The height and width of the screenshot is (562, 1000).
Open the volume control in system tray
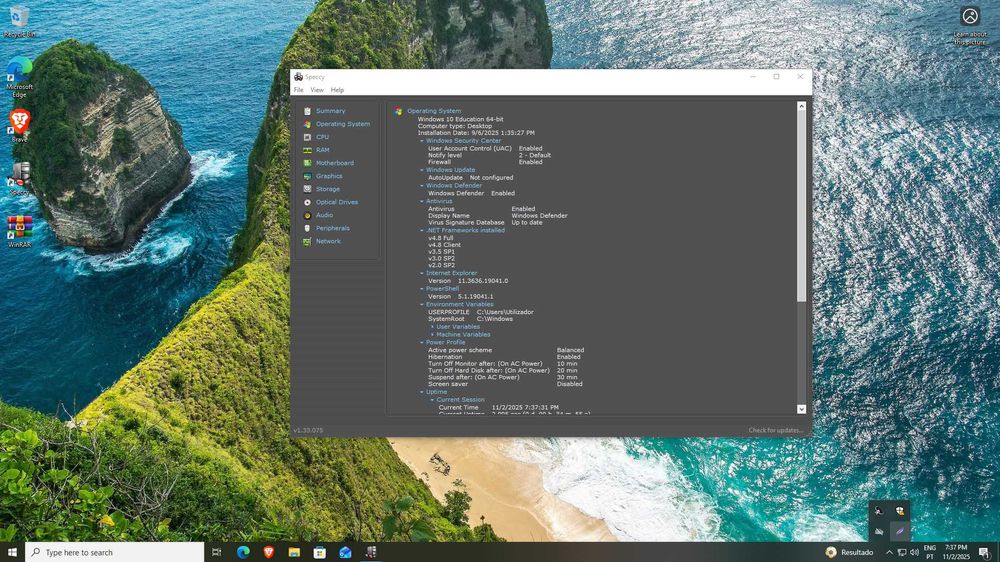click(x=915, y=552)
